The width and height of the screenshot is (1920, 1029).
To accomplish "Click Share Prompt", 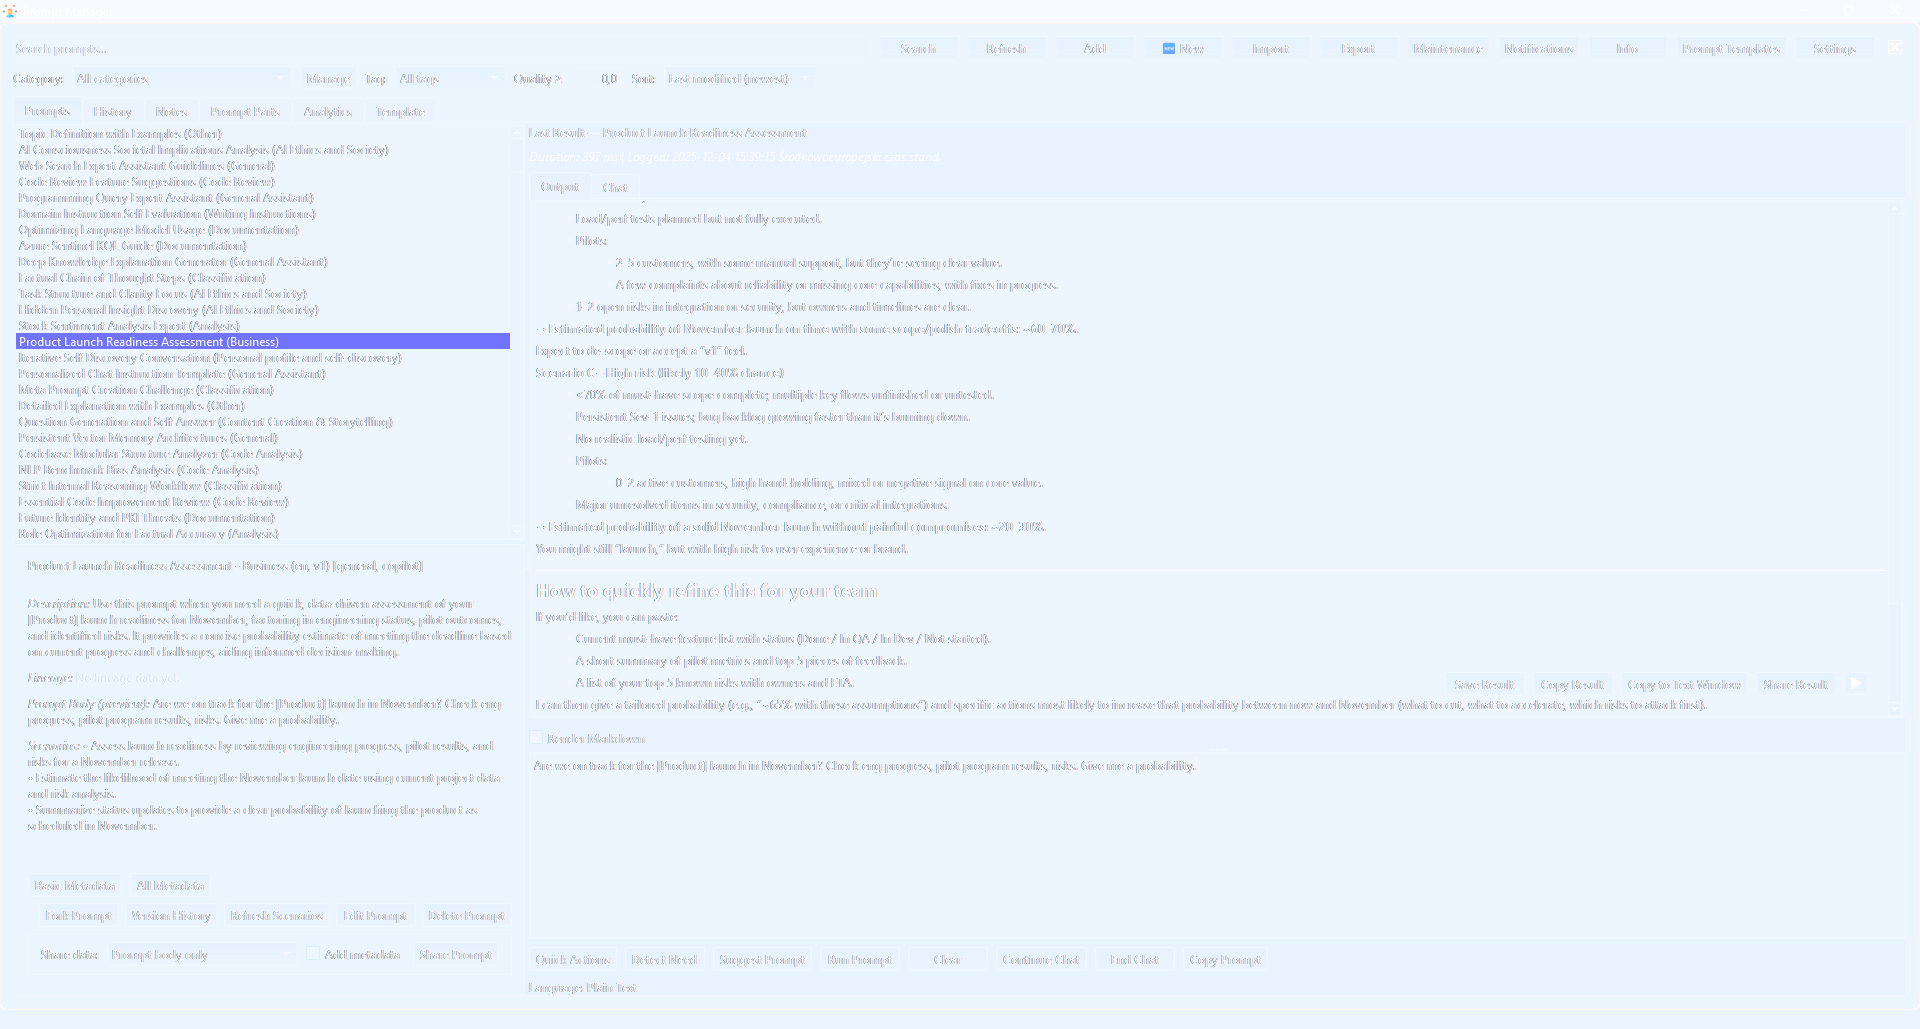I will [456, 955].
